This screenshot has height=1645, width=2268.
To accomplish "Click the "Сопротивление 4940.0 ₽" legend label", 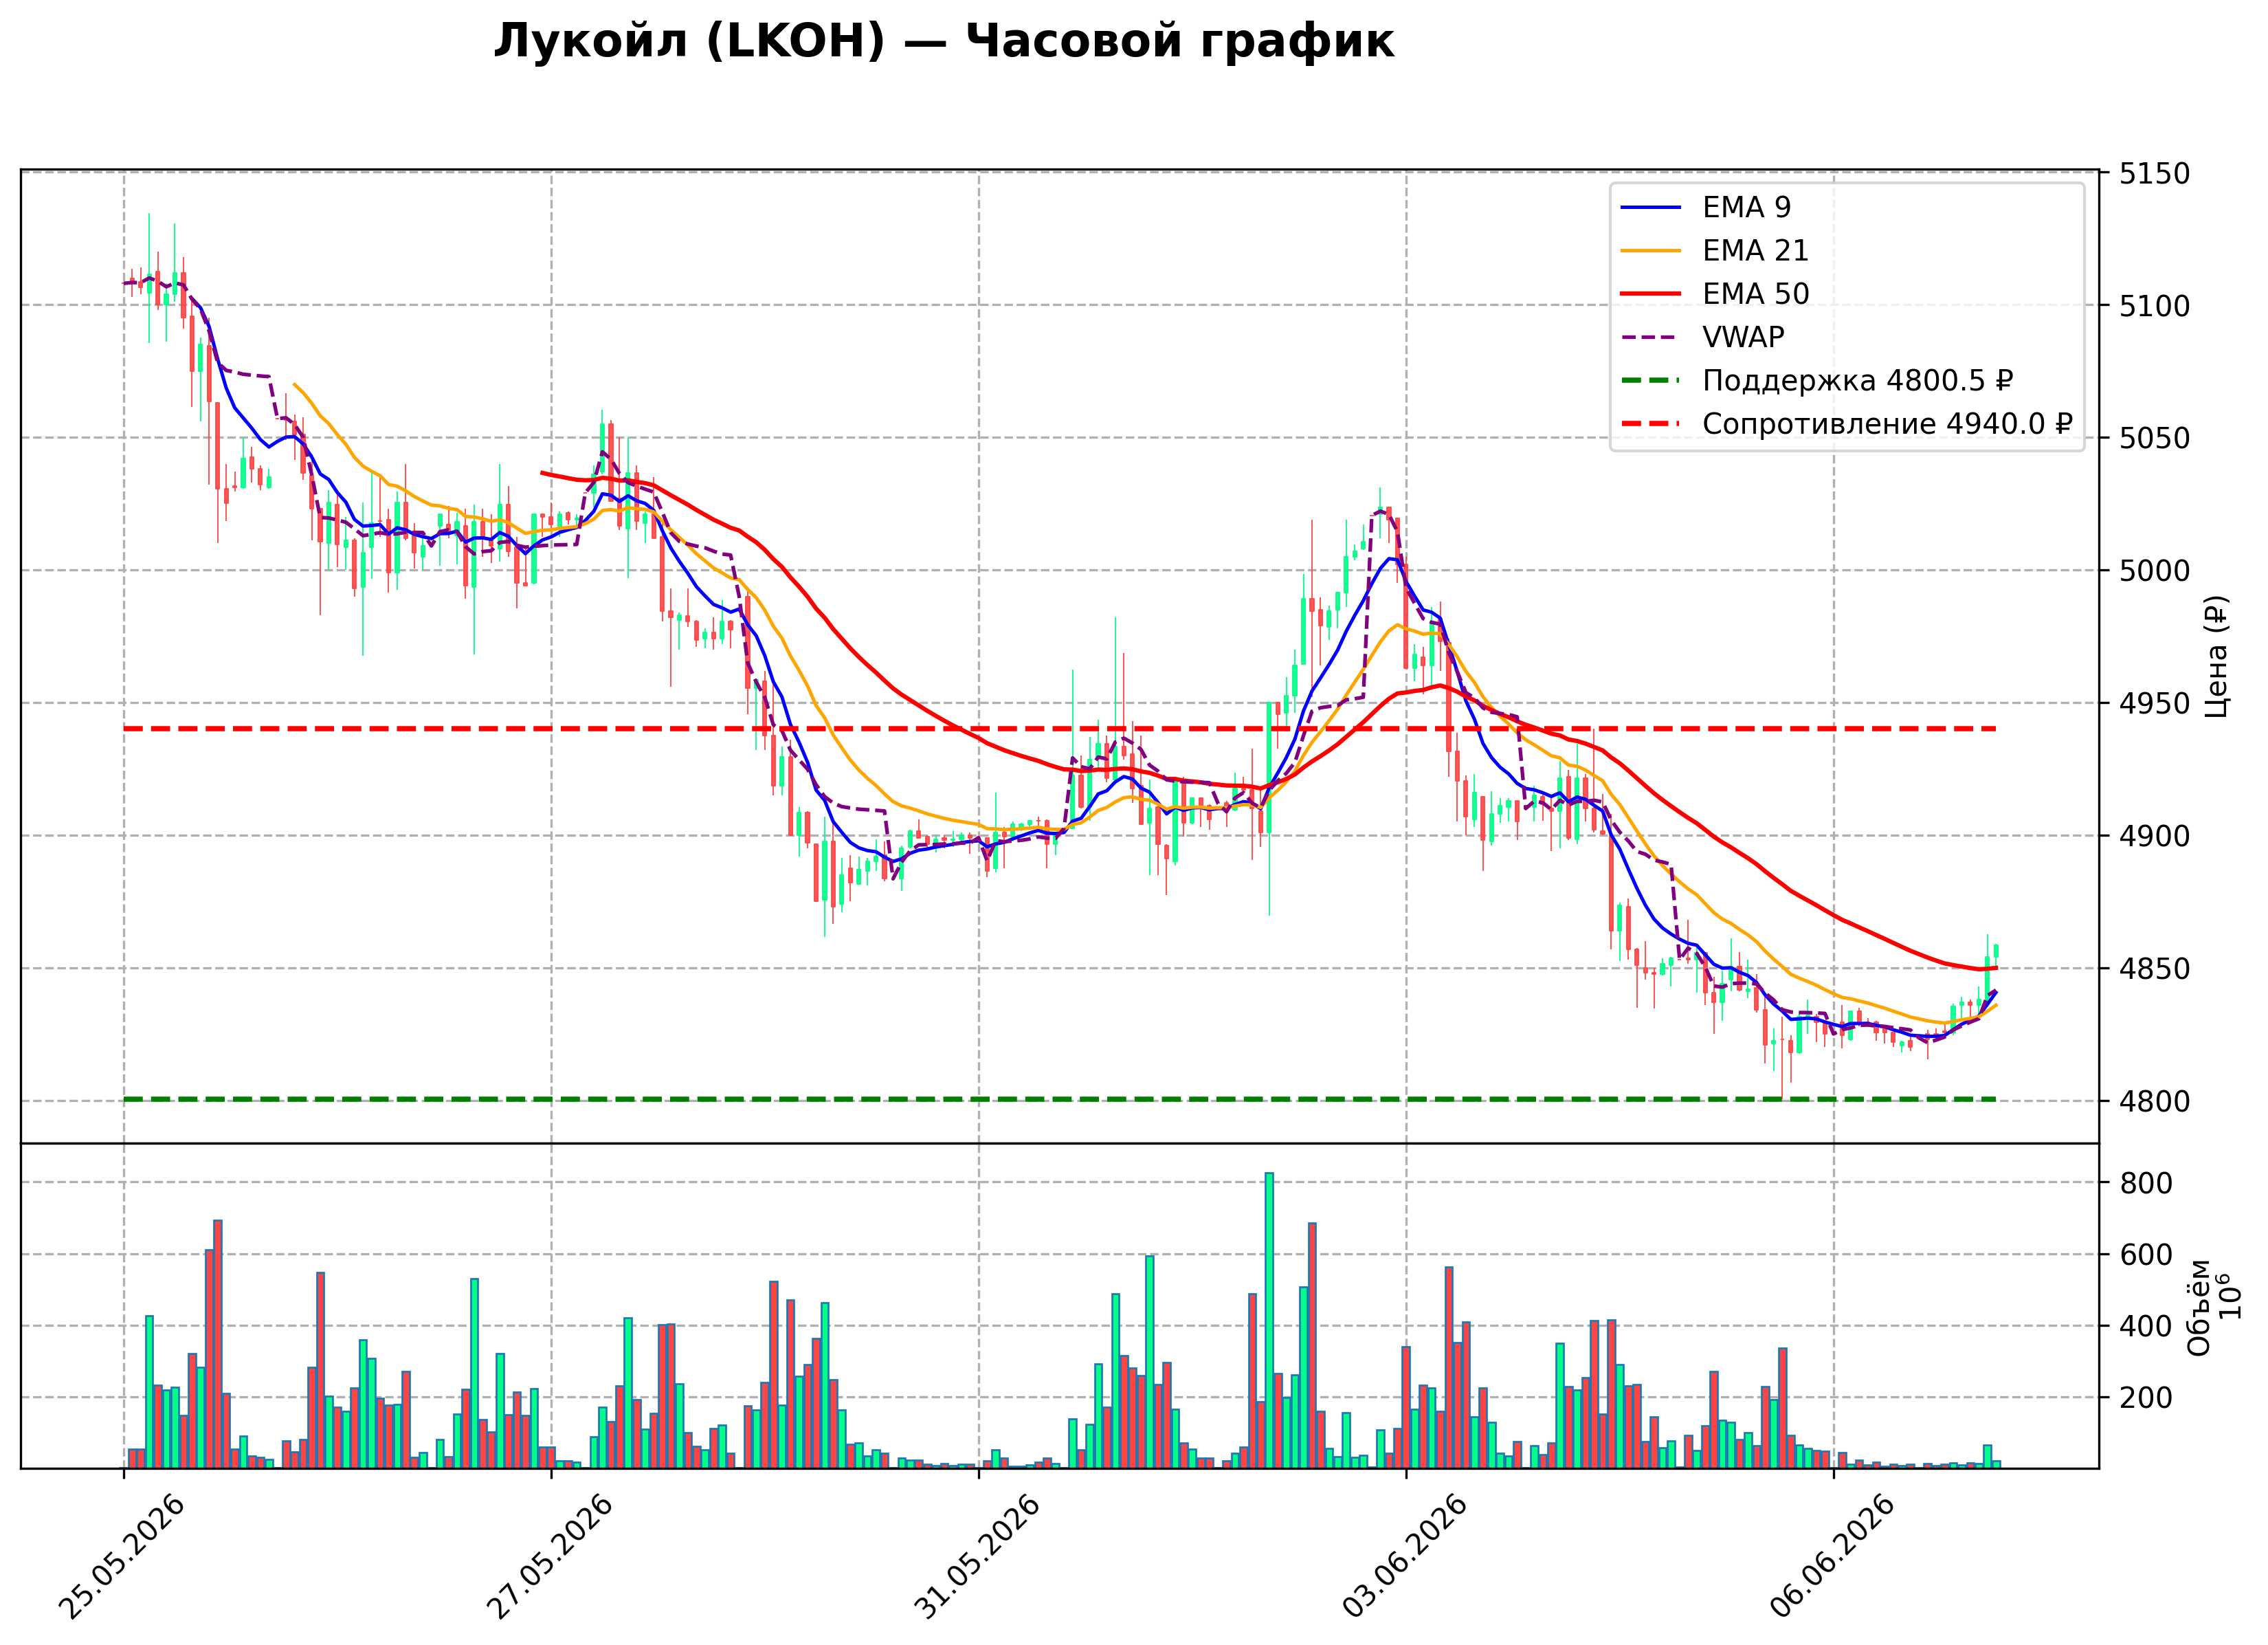I will tap(1887, 424).
